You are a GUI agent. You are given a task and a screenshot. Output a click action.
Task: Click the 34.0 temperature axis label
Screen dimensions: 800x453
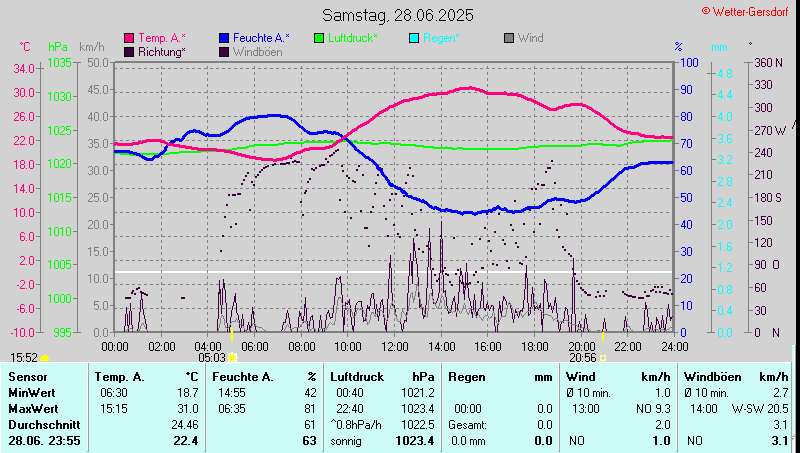23,68
